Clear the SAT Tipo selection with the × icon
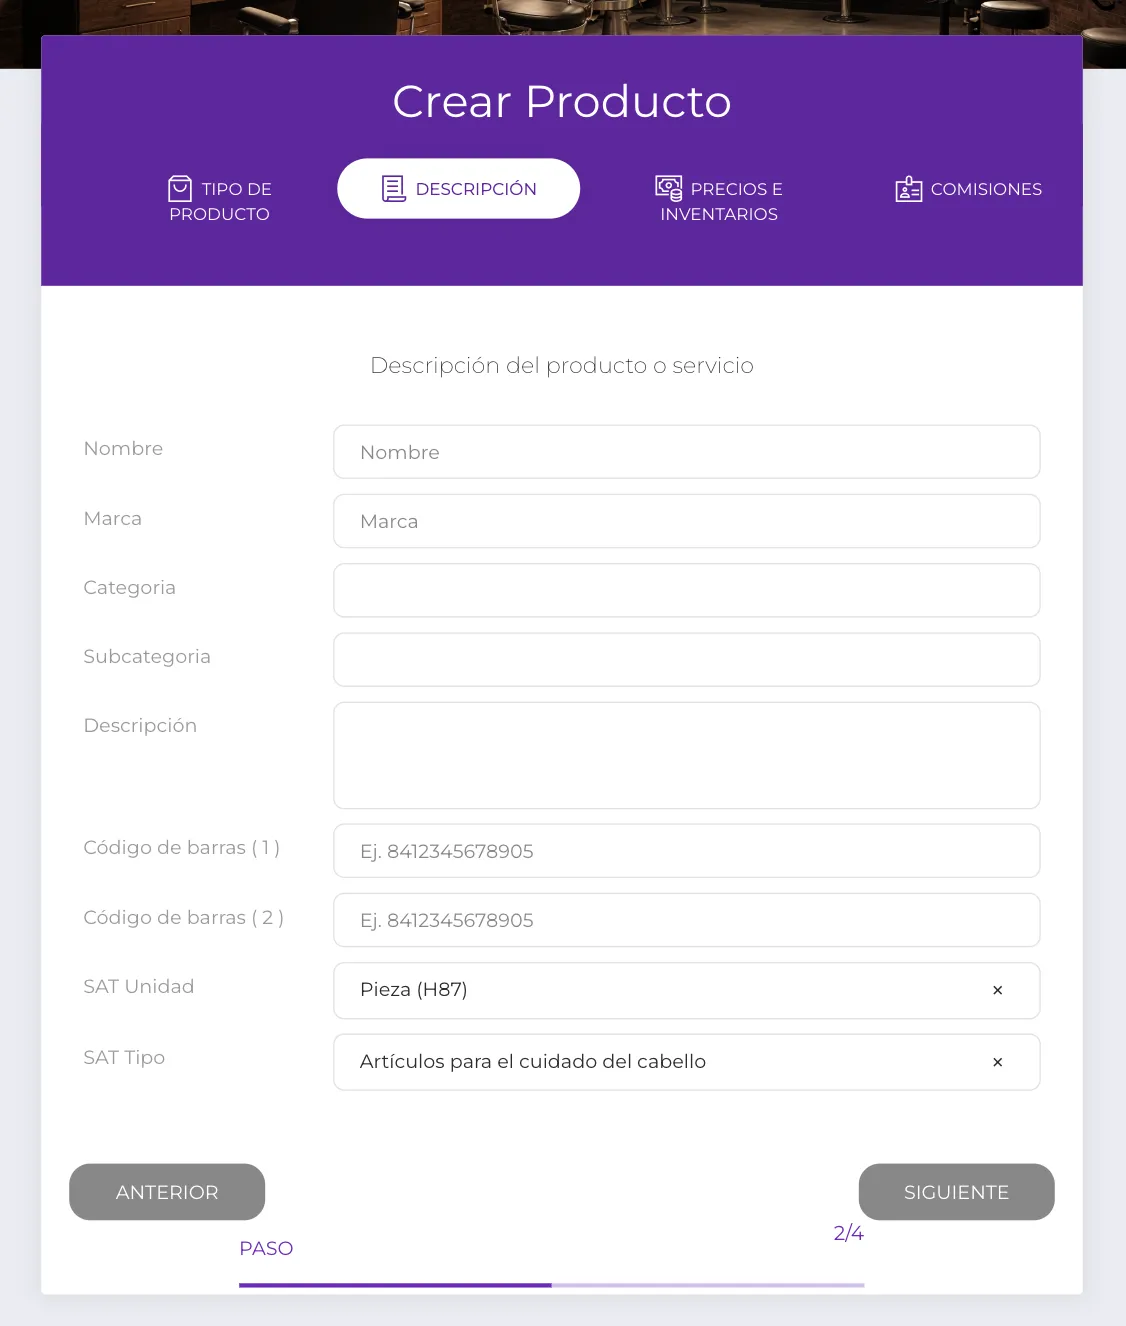The image size is (1126, 1326). 997,1062
